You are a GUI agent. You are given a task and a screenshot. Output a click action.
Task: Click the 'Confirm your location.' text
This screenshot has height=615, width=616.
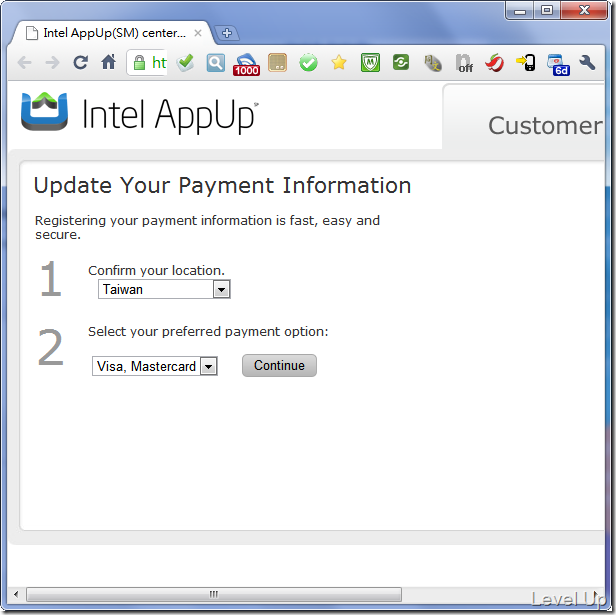156,270
